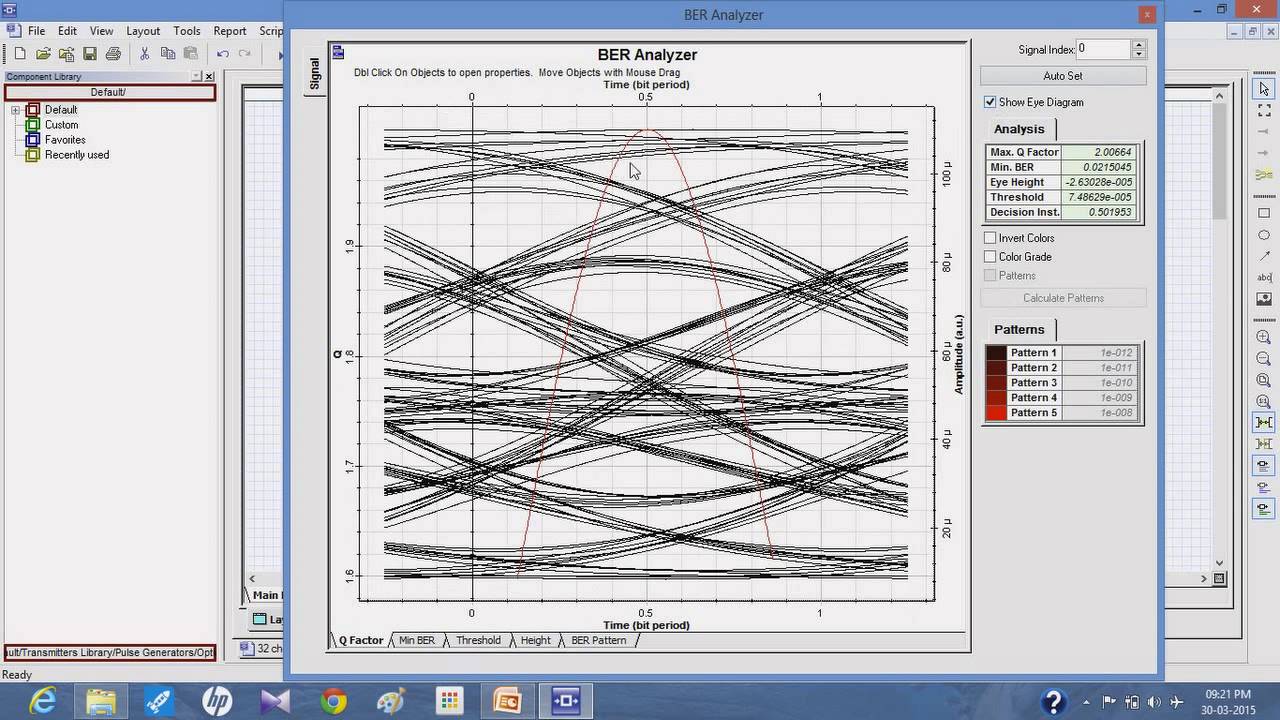The image size is (1280, 720).
Task: Click the Auto Set button
Action: coord(1062,76)
